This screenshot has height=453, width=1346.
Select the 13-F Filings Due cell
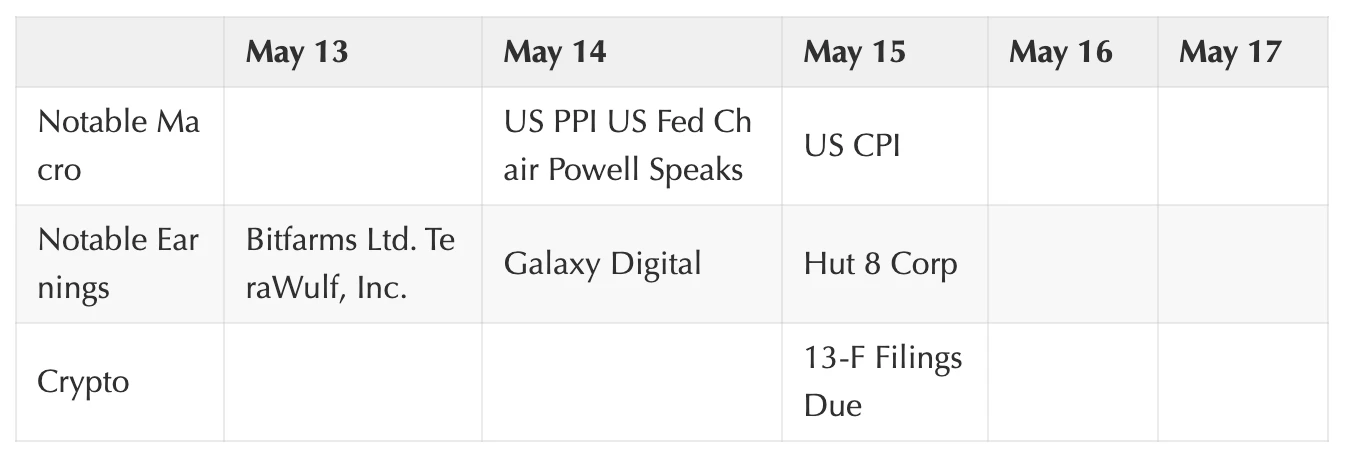point(882,382)
